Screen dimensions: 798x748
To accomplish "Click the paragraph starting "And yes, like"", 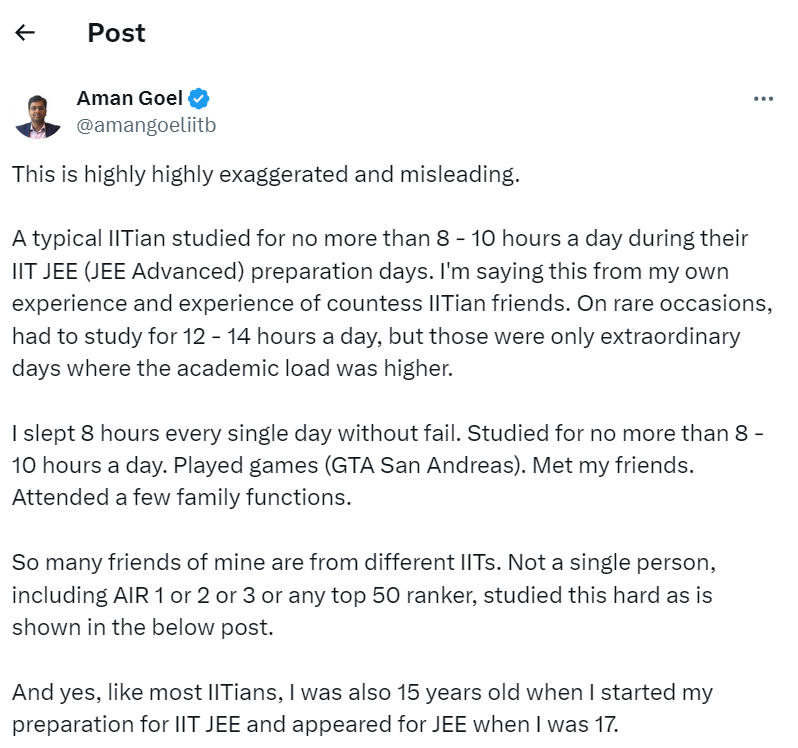I will pyautogui.click(x=362, y=706).
